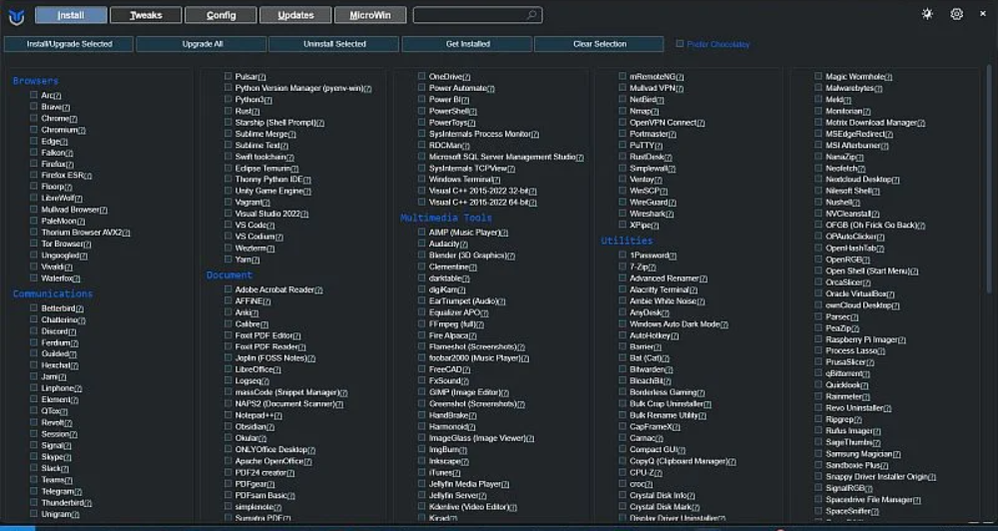This screenshot has height=531, width=998.
Task: Open the [?] help link beside Vivaldi
Action: pos(68,267)
